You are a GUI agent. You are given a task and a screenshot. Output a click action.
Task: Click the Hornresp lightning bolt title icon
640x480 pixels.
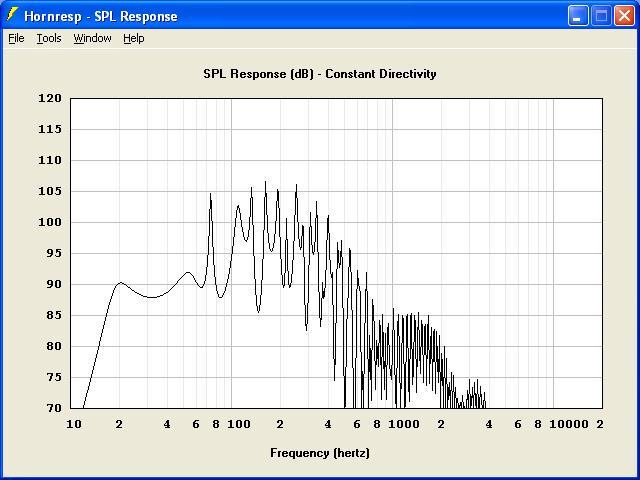click(12, 15)
